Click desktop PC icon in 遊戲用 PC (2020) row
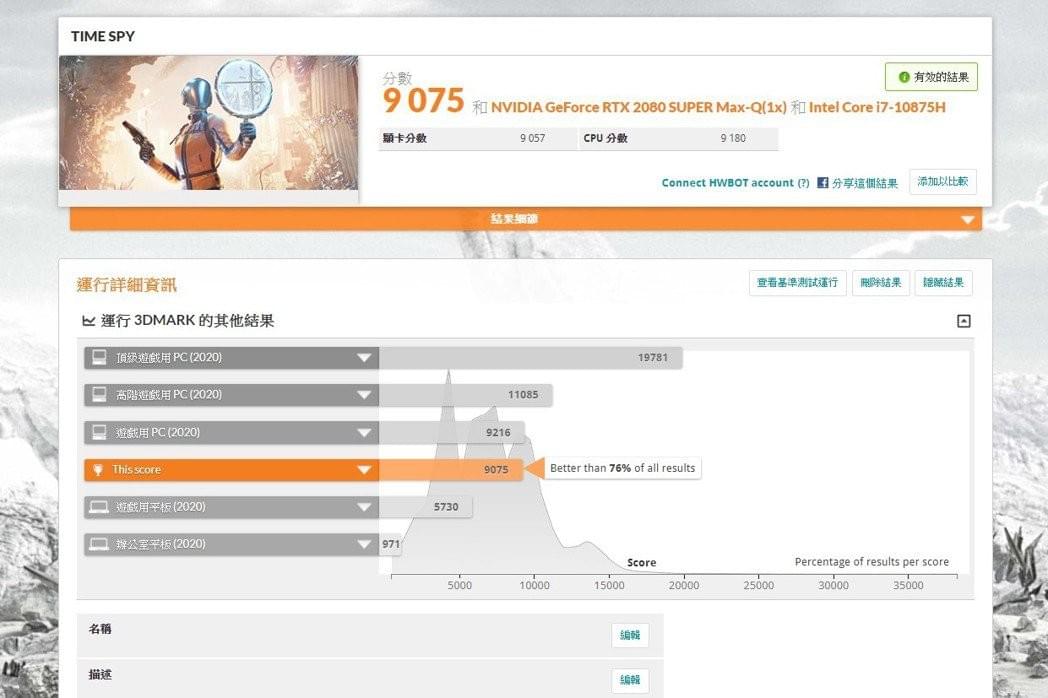 (100, 433)
